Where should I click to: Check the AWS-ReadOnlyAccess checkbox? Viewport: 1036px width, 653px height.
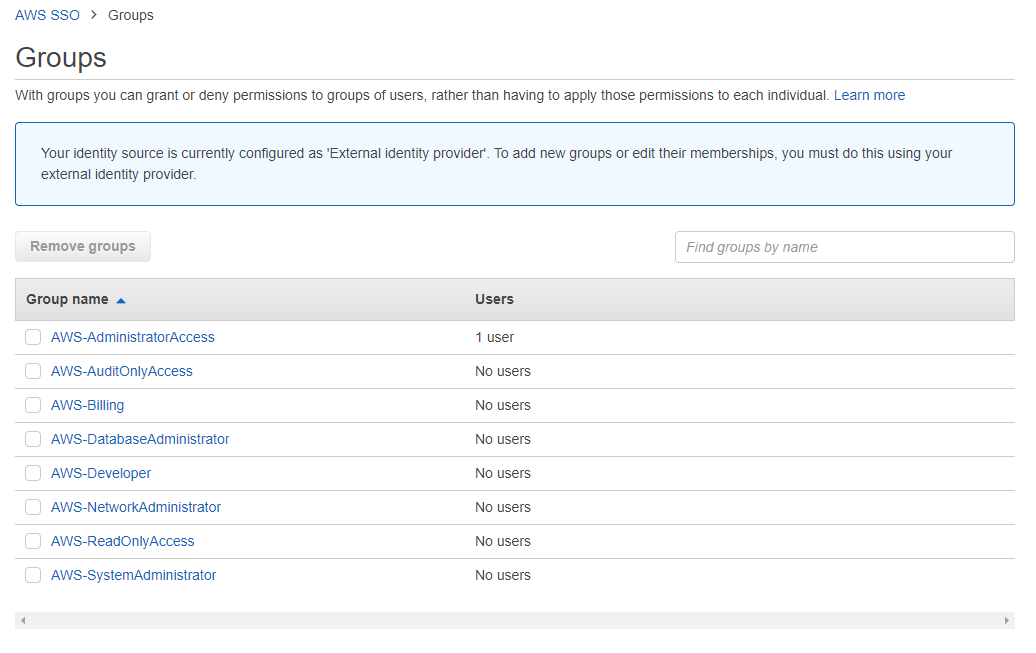33,541
